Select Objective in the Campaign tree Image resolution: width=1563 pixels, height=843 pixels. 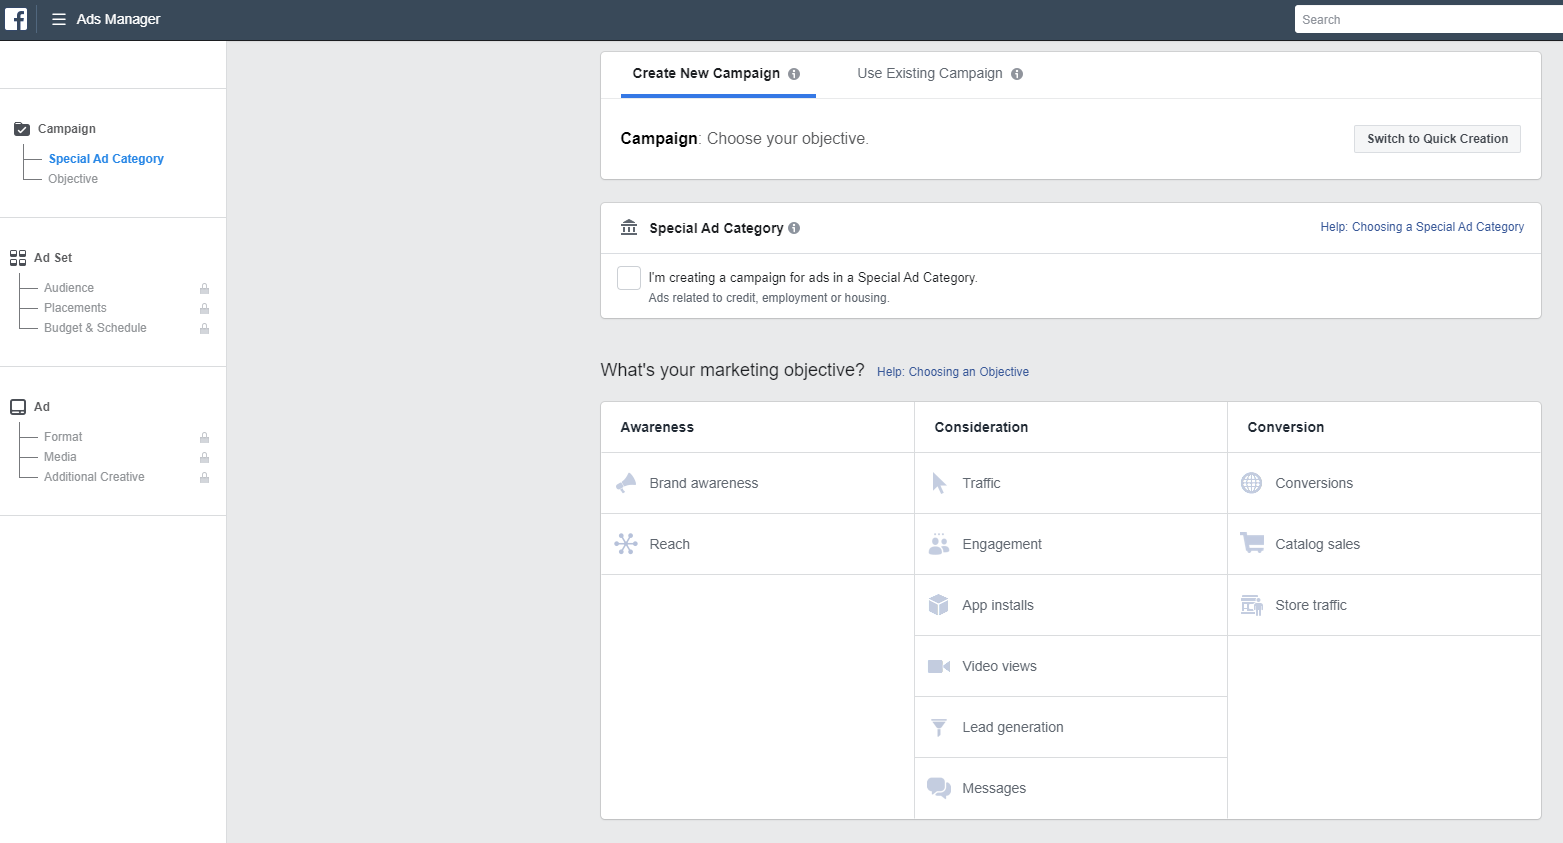(x=73, y=179)
